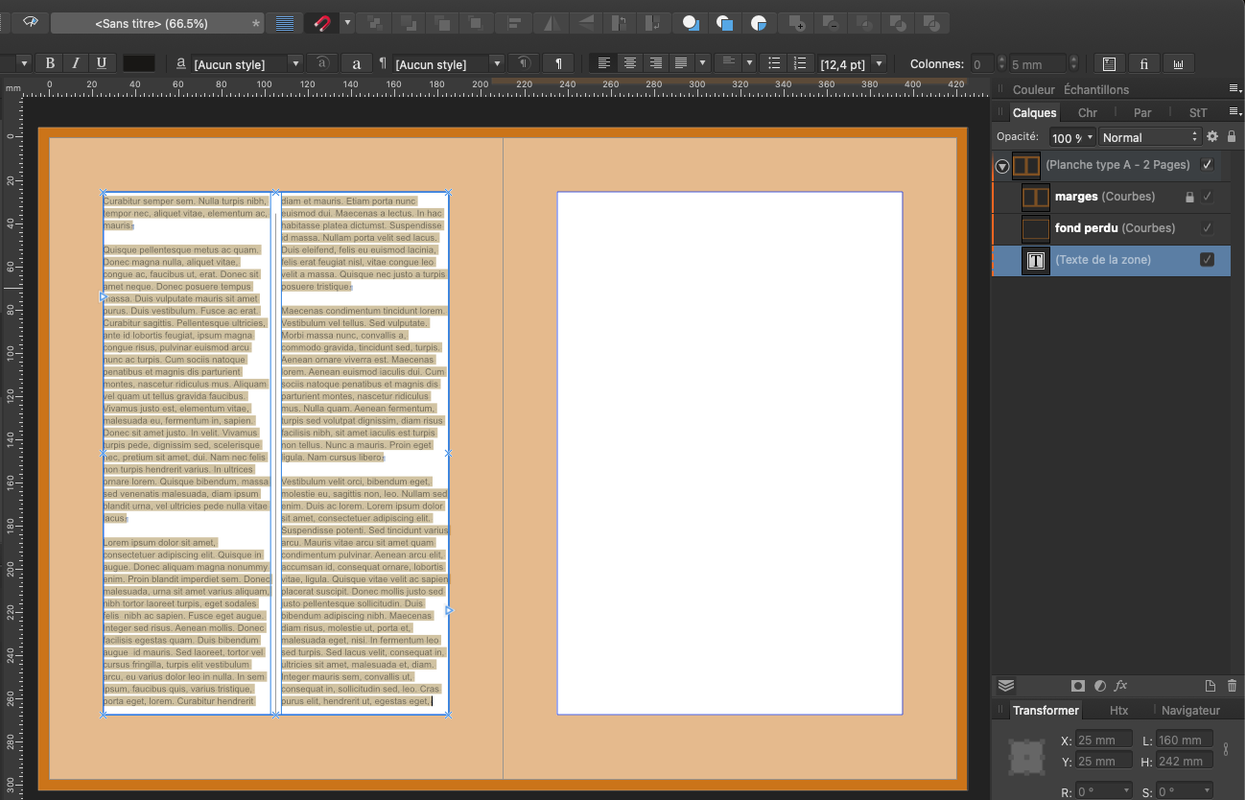Toggle the Planche type A visibility checkbox
The height and width of the screenshot is (800, 1245).
[x=1207, y=165]
